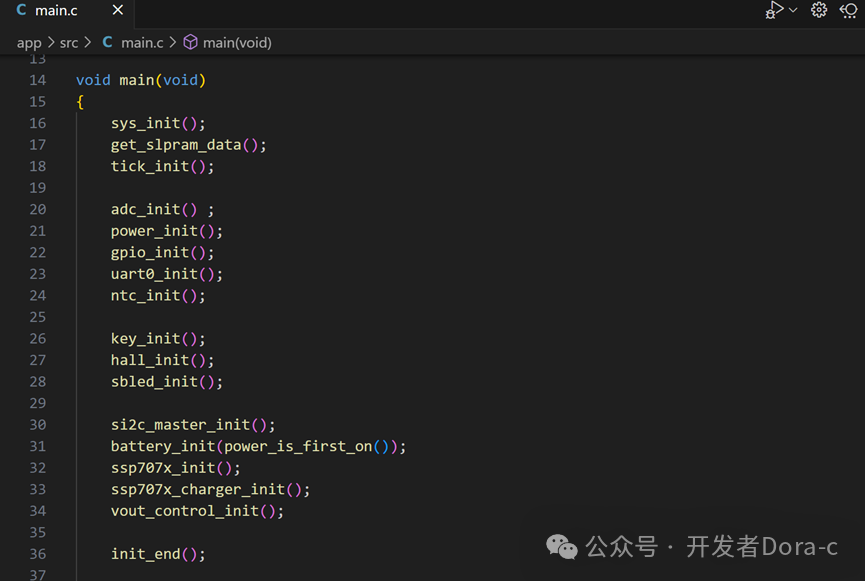Expand the main(void) symbol breadcrumb
This screenshot has width=865, height=581.
237,42
